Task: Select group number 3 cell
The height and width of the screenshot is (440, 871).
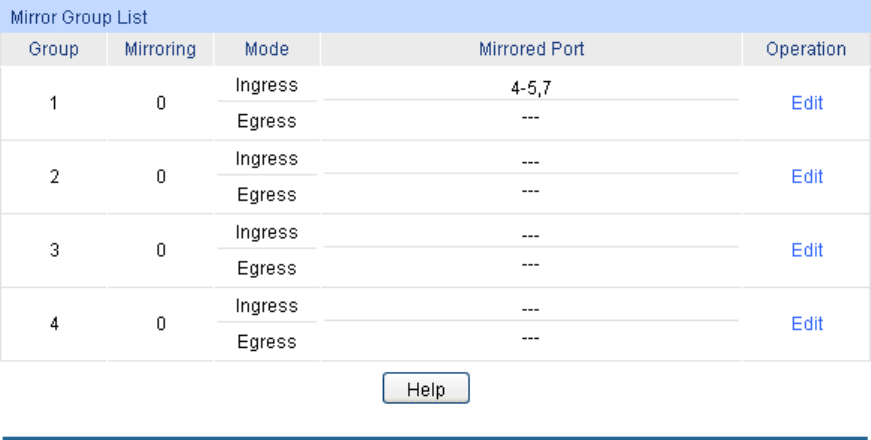Action: 54,250
